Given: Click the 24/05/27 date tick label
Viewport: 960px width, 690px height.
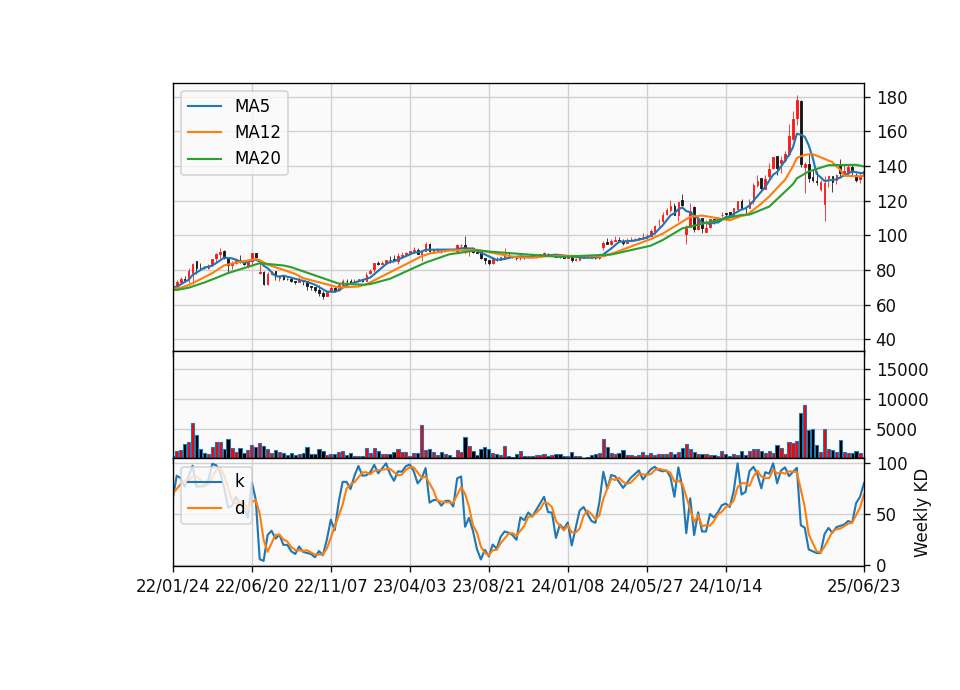Looking at the screenshot, I should 647,587.
